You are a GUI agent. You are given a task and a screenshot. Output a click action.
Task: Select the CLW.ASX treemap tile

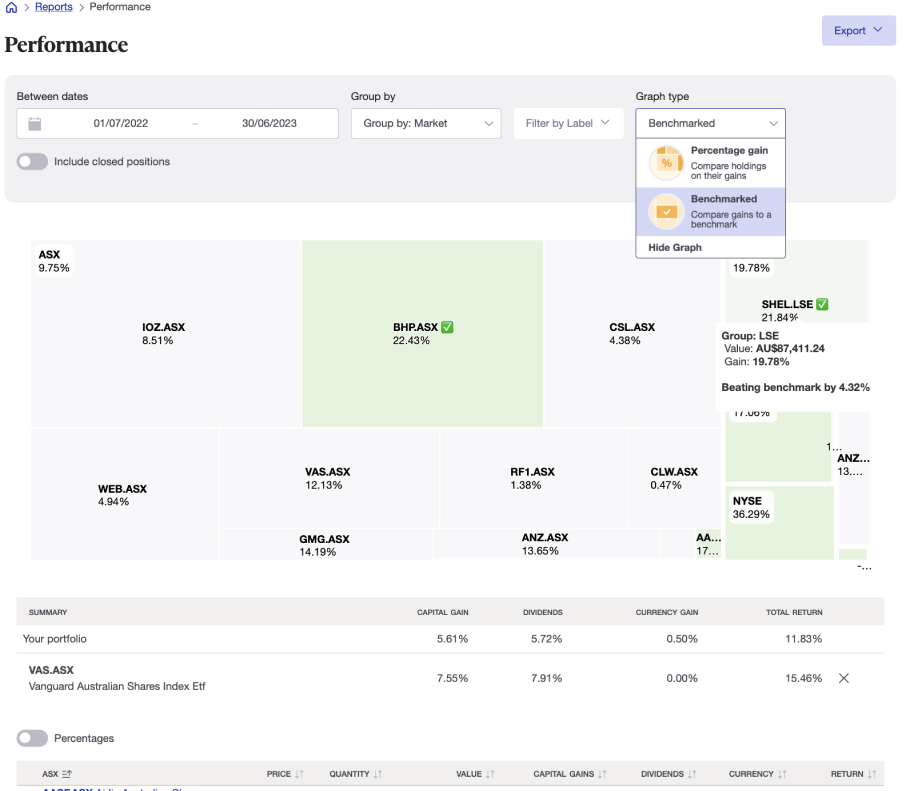pos(675,478)
